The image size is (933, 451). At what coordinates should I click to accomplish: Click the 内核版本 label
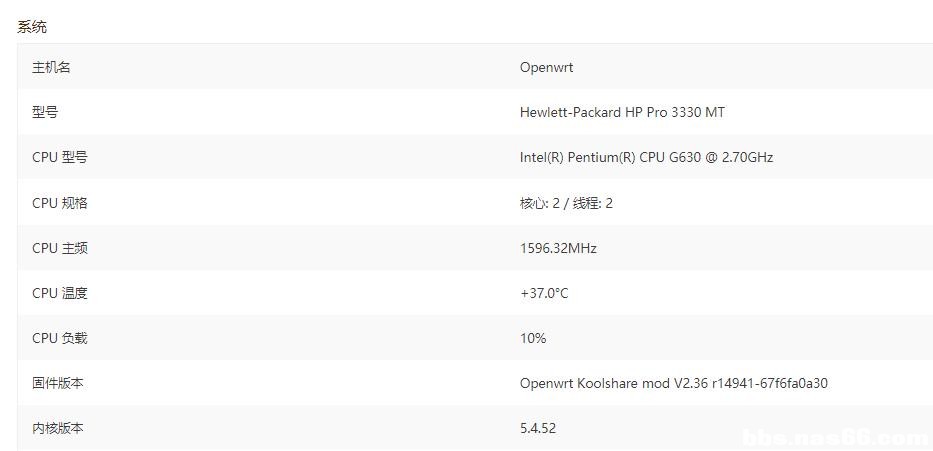pyautogui.click(x=58, y=428)
